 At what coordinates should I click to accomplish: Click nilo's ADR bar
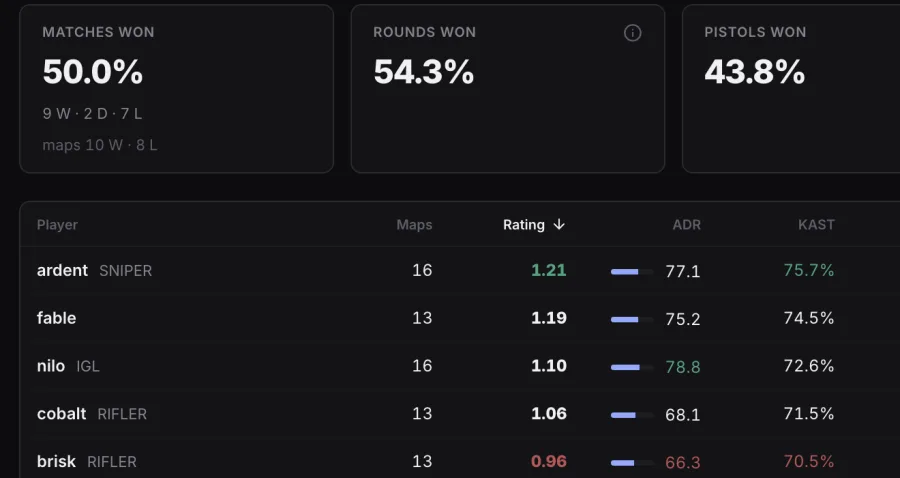(x=632, y=367)
